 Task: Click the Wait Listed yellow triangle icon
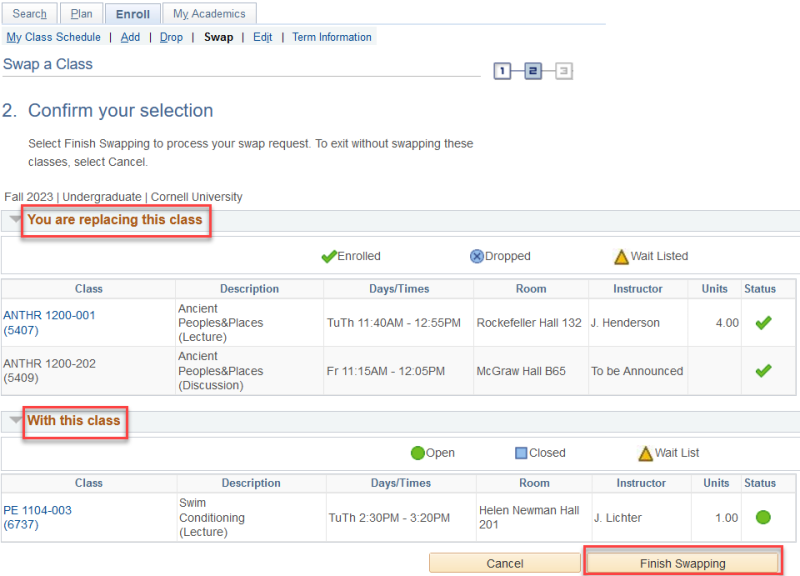[x=621, y=256]
